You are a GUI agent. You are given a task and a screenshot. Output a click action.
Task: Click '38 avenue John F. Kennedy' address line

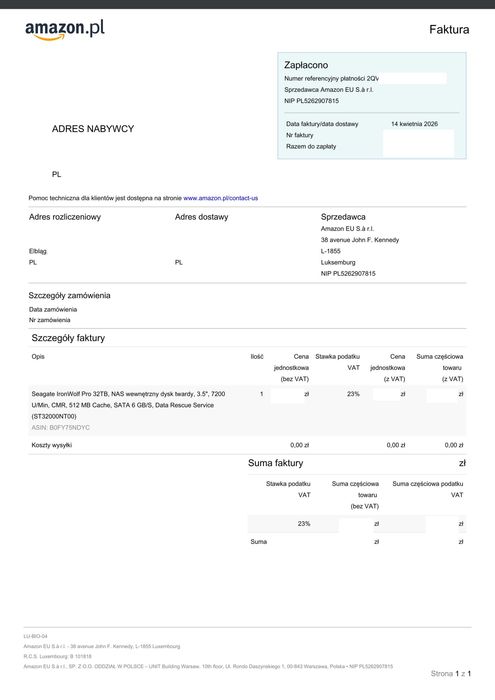[360, 240]
